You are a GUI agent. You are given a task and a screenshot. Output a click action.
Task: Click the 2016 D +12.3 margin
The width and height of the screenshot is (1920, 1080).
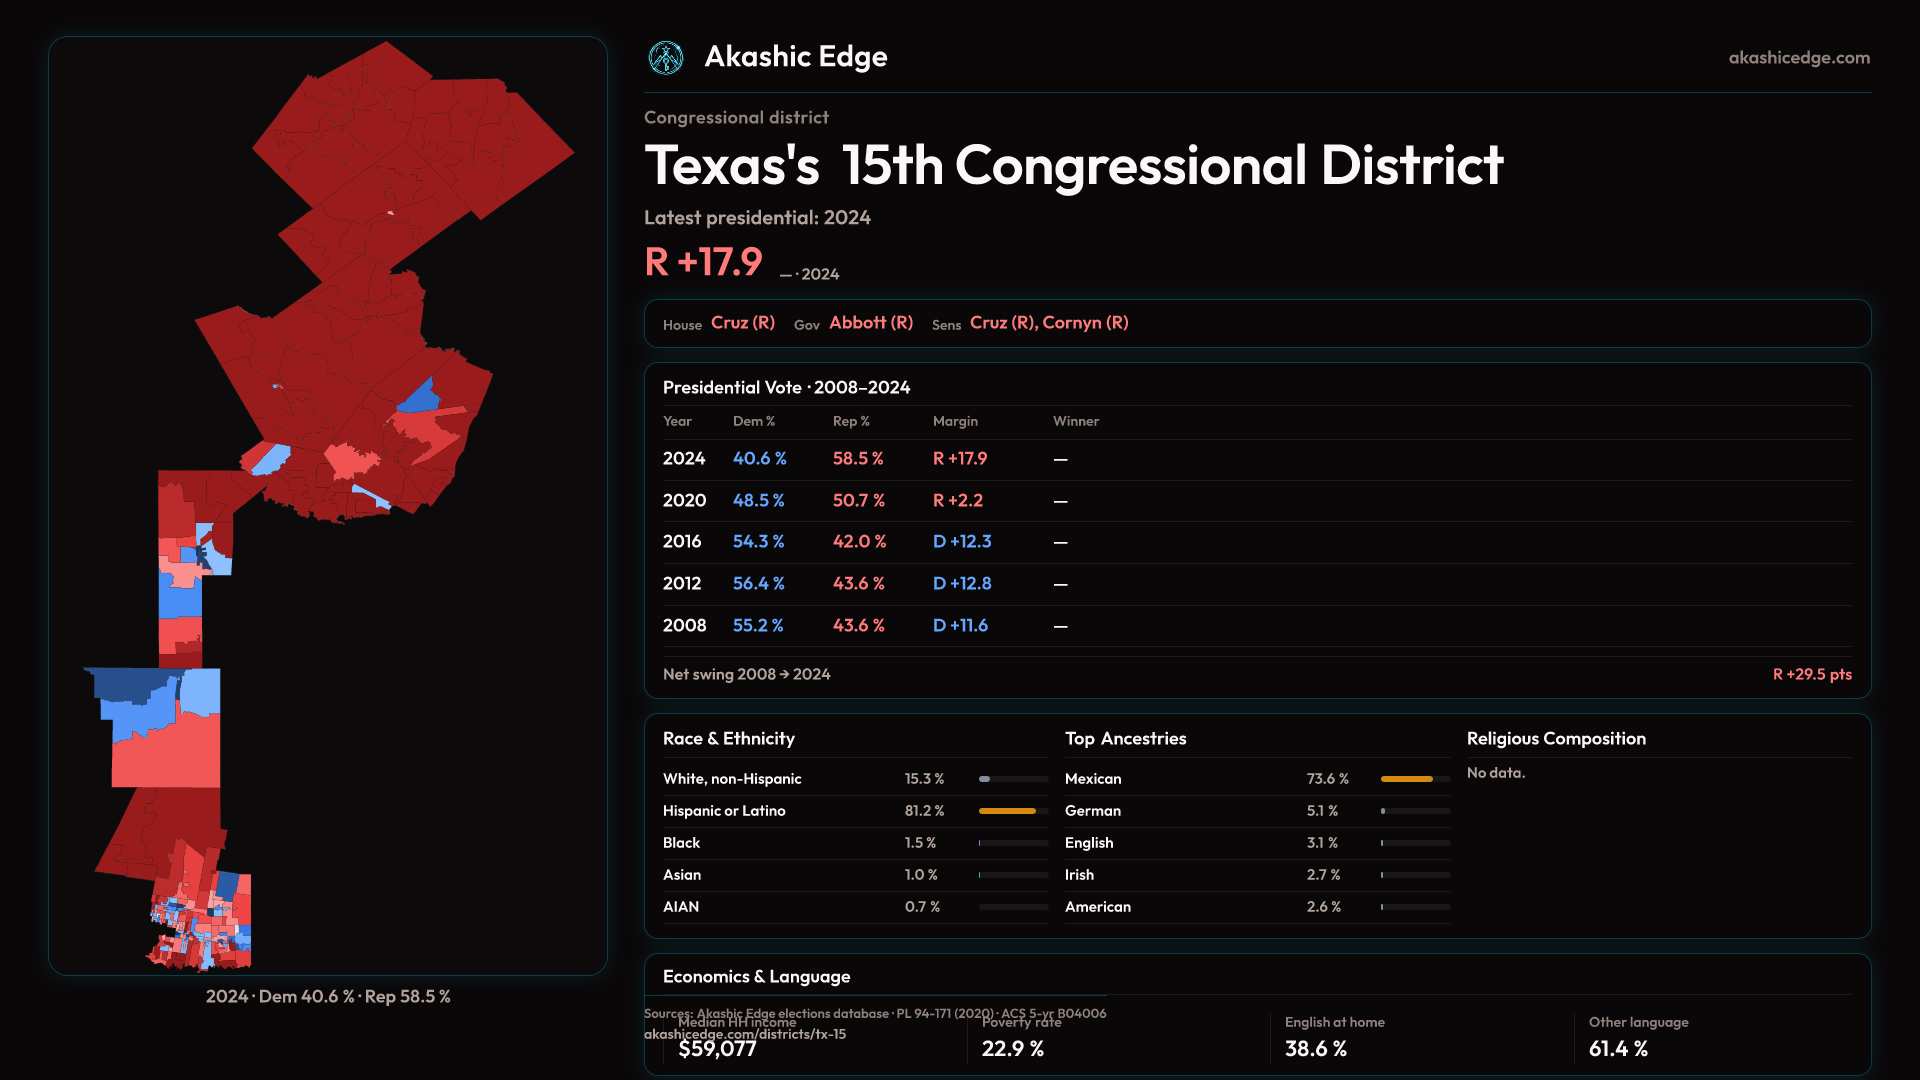tap(961, 542)
